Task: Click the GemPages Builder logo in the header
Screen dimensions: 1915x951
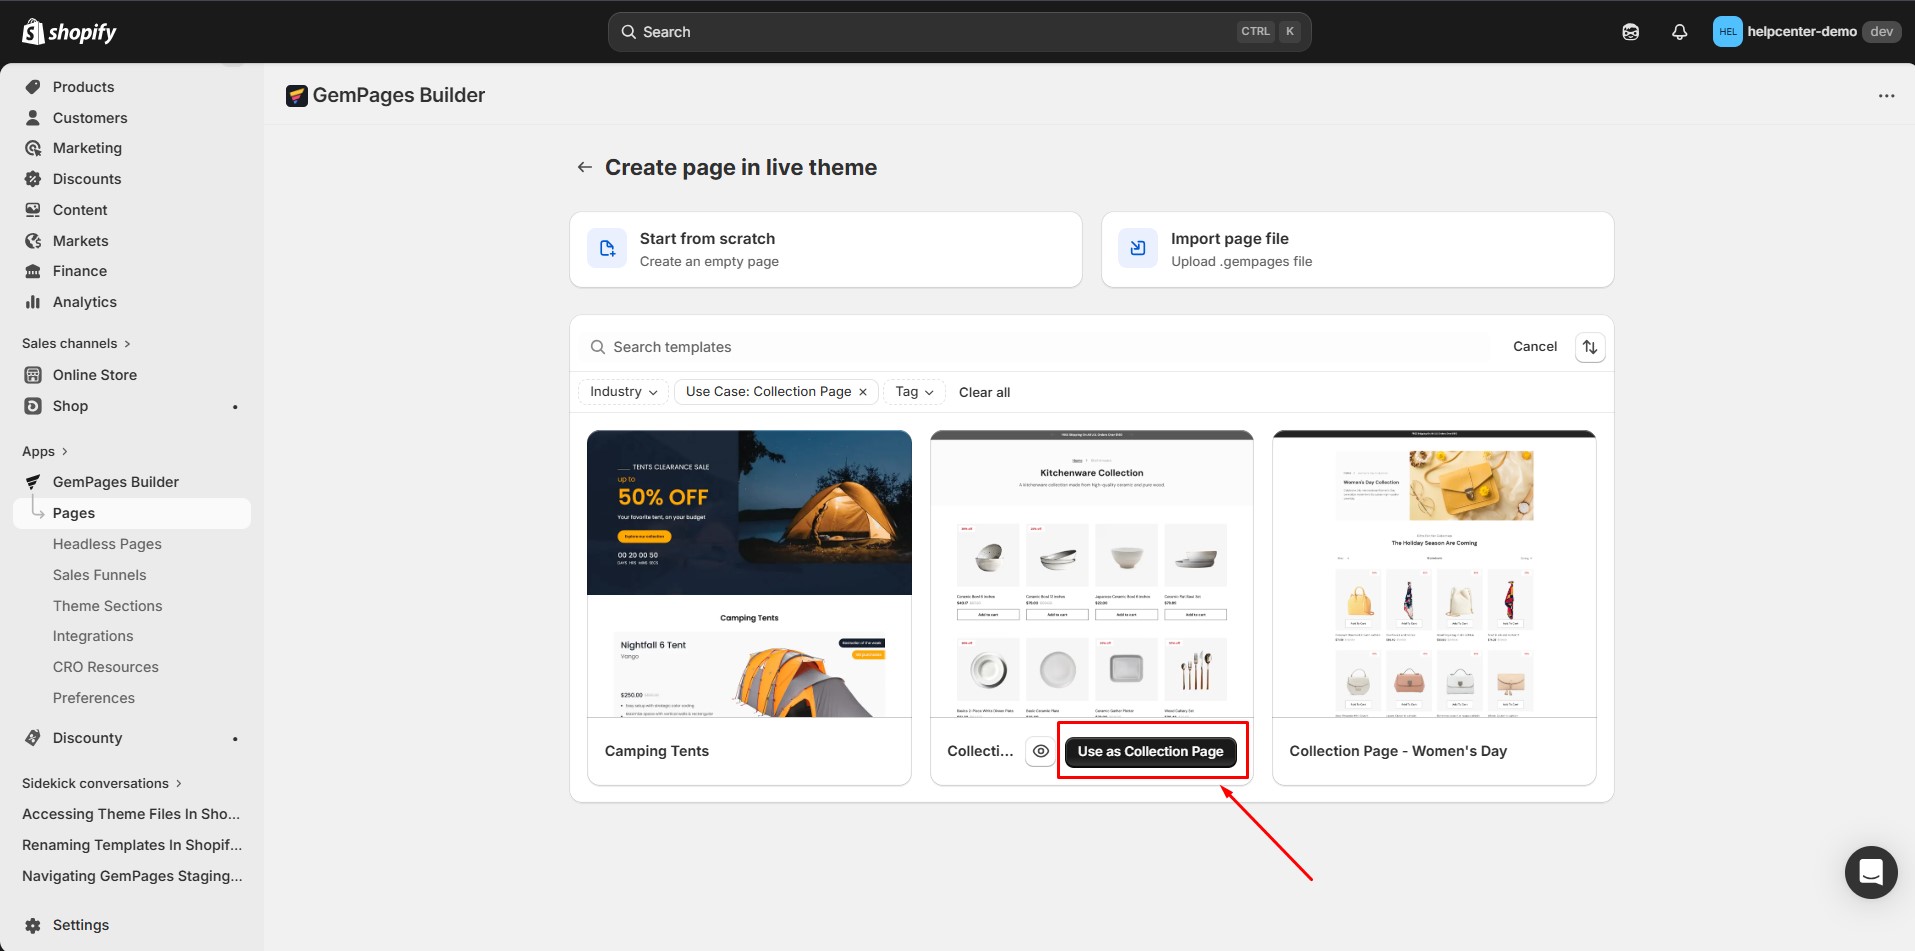Action: click(297, 95)
